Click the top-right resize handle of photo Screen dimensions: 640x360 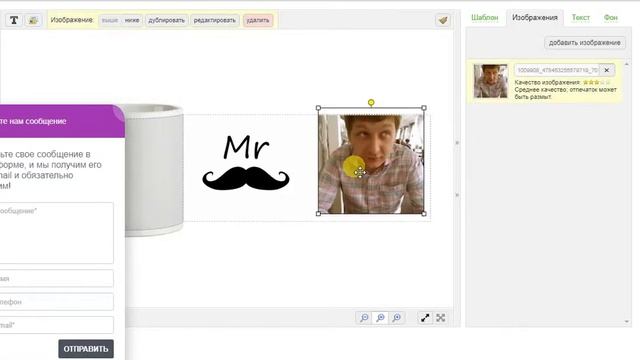coord(424,108)
